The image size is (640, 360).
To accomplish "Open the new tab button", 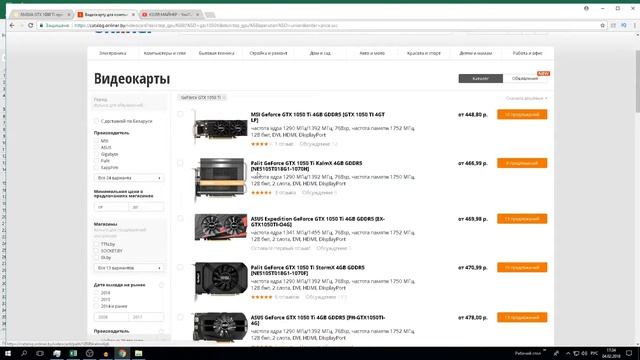I will point(210,15).
